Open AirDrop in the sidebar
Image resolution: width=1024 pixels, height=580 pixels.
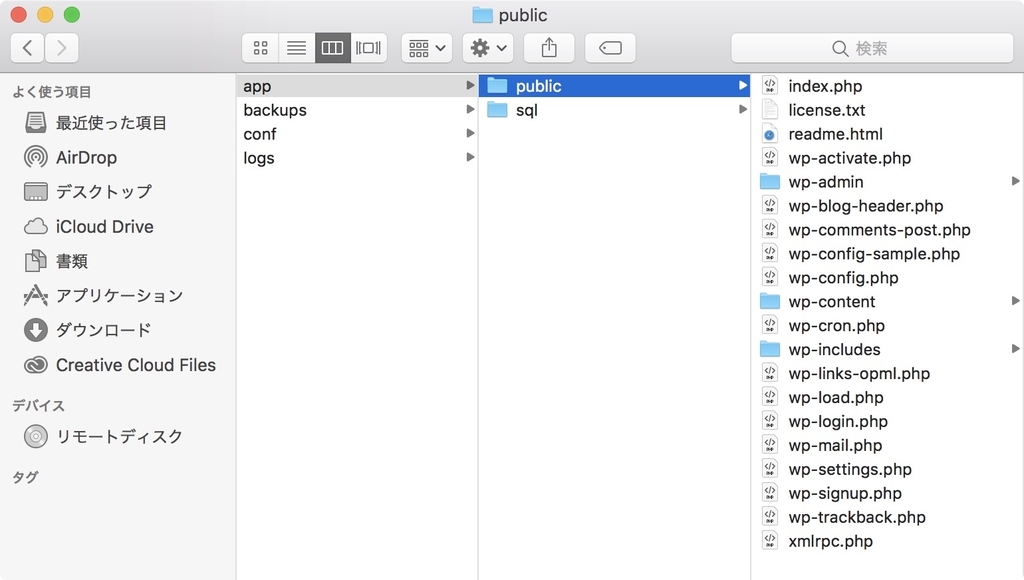tap(71, 157)
